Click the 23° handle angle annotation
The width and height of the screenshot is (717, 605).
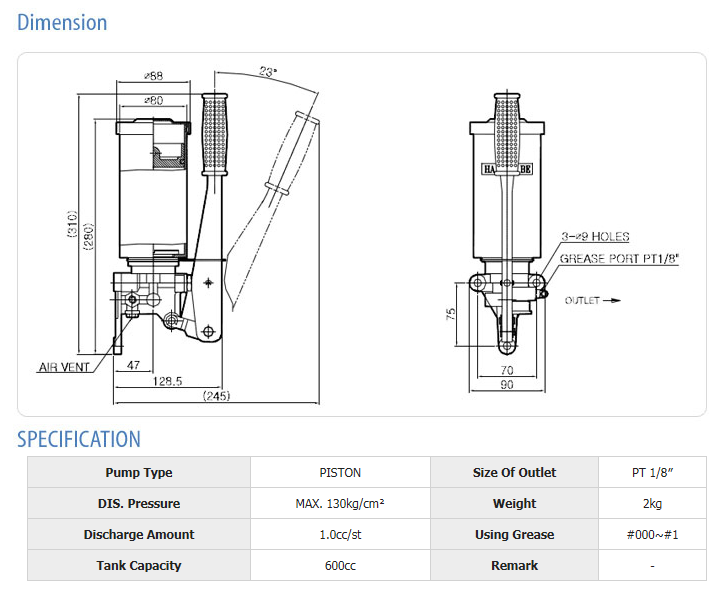pos(267,72)
